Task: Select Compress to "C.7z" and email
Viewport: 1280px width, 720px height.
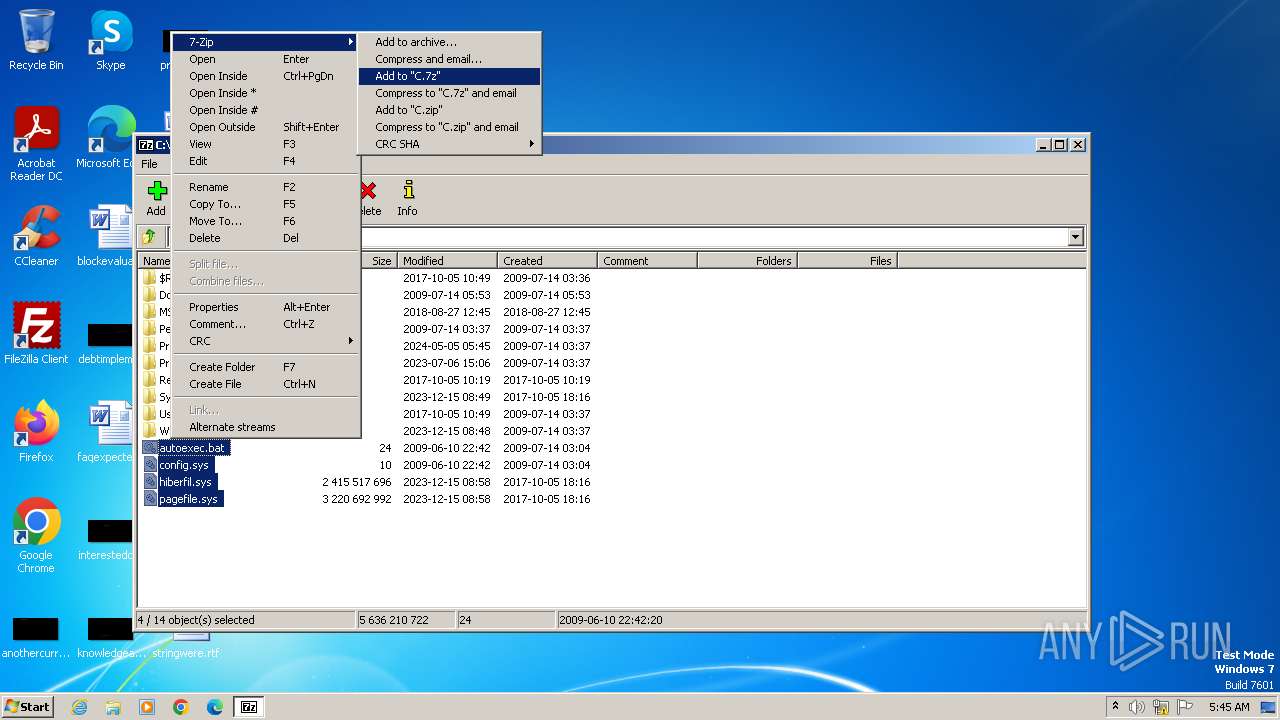Action: [449, 93]
